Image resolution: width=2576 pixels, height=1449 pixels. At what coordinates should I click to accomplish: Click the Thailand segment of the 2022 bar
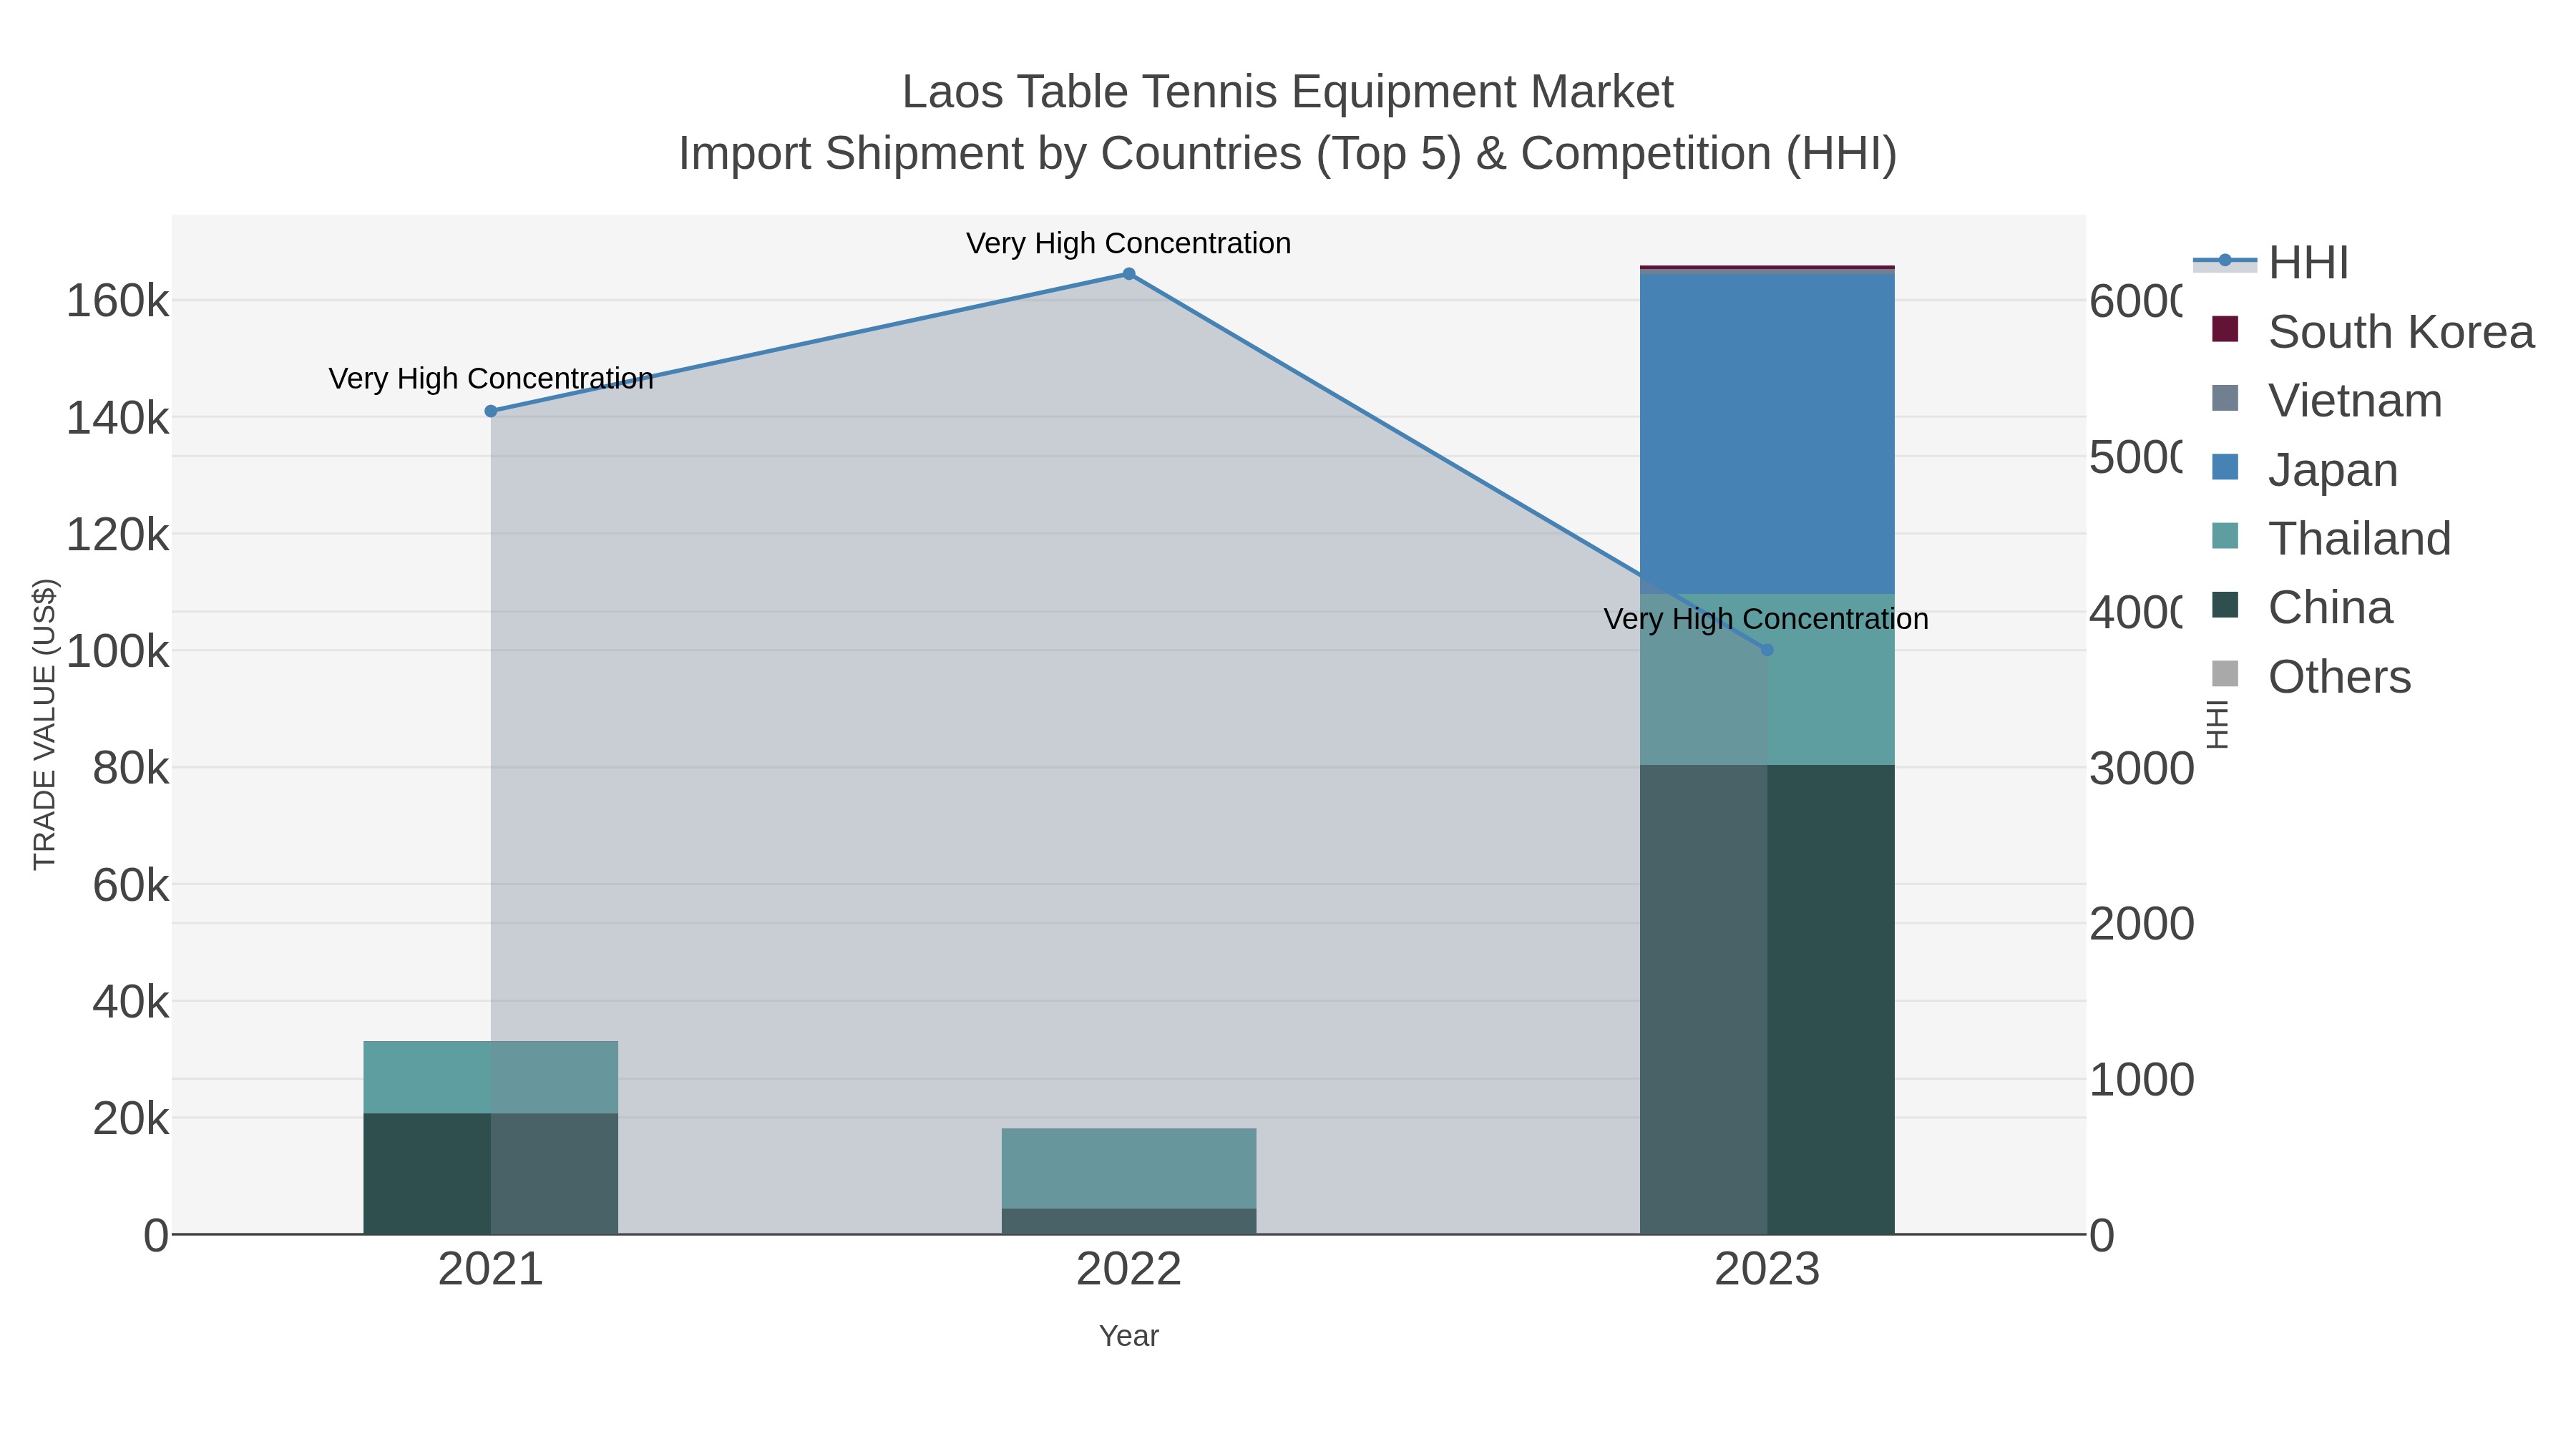coord(1128,1168)
